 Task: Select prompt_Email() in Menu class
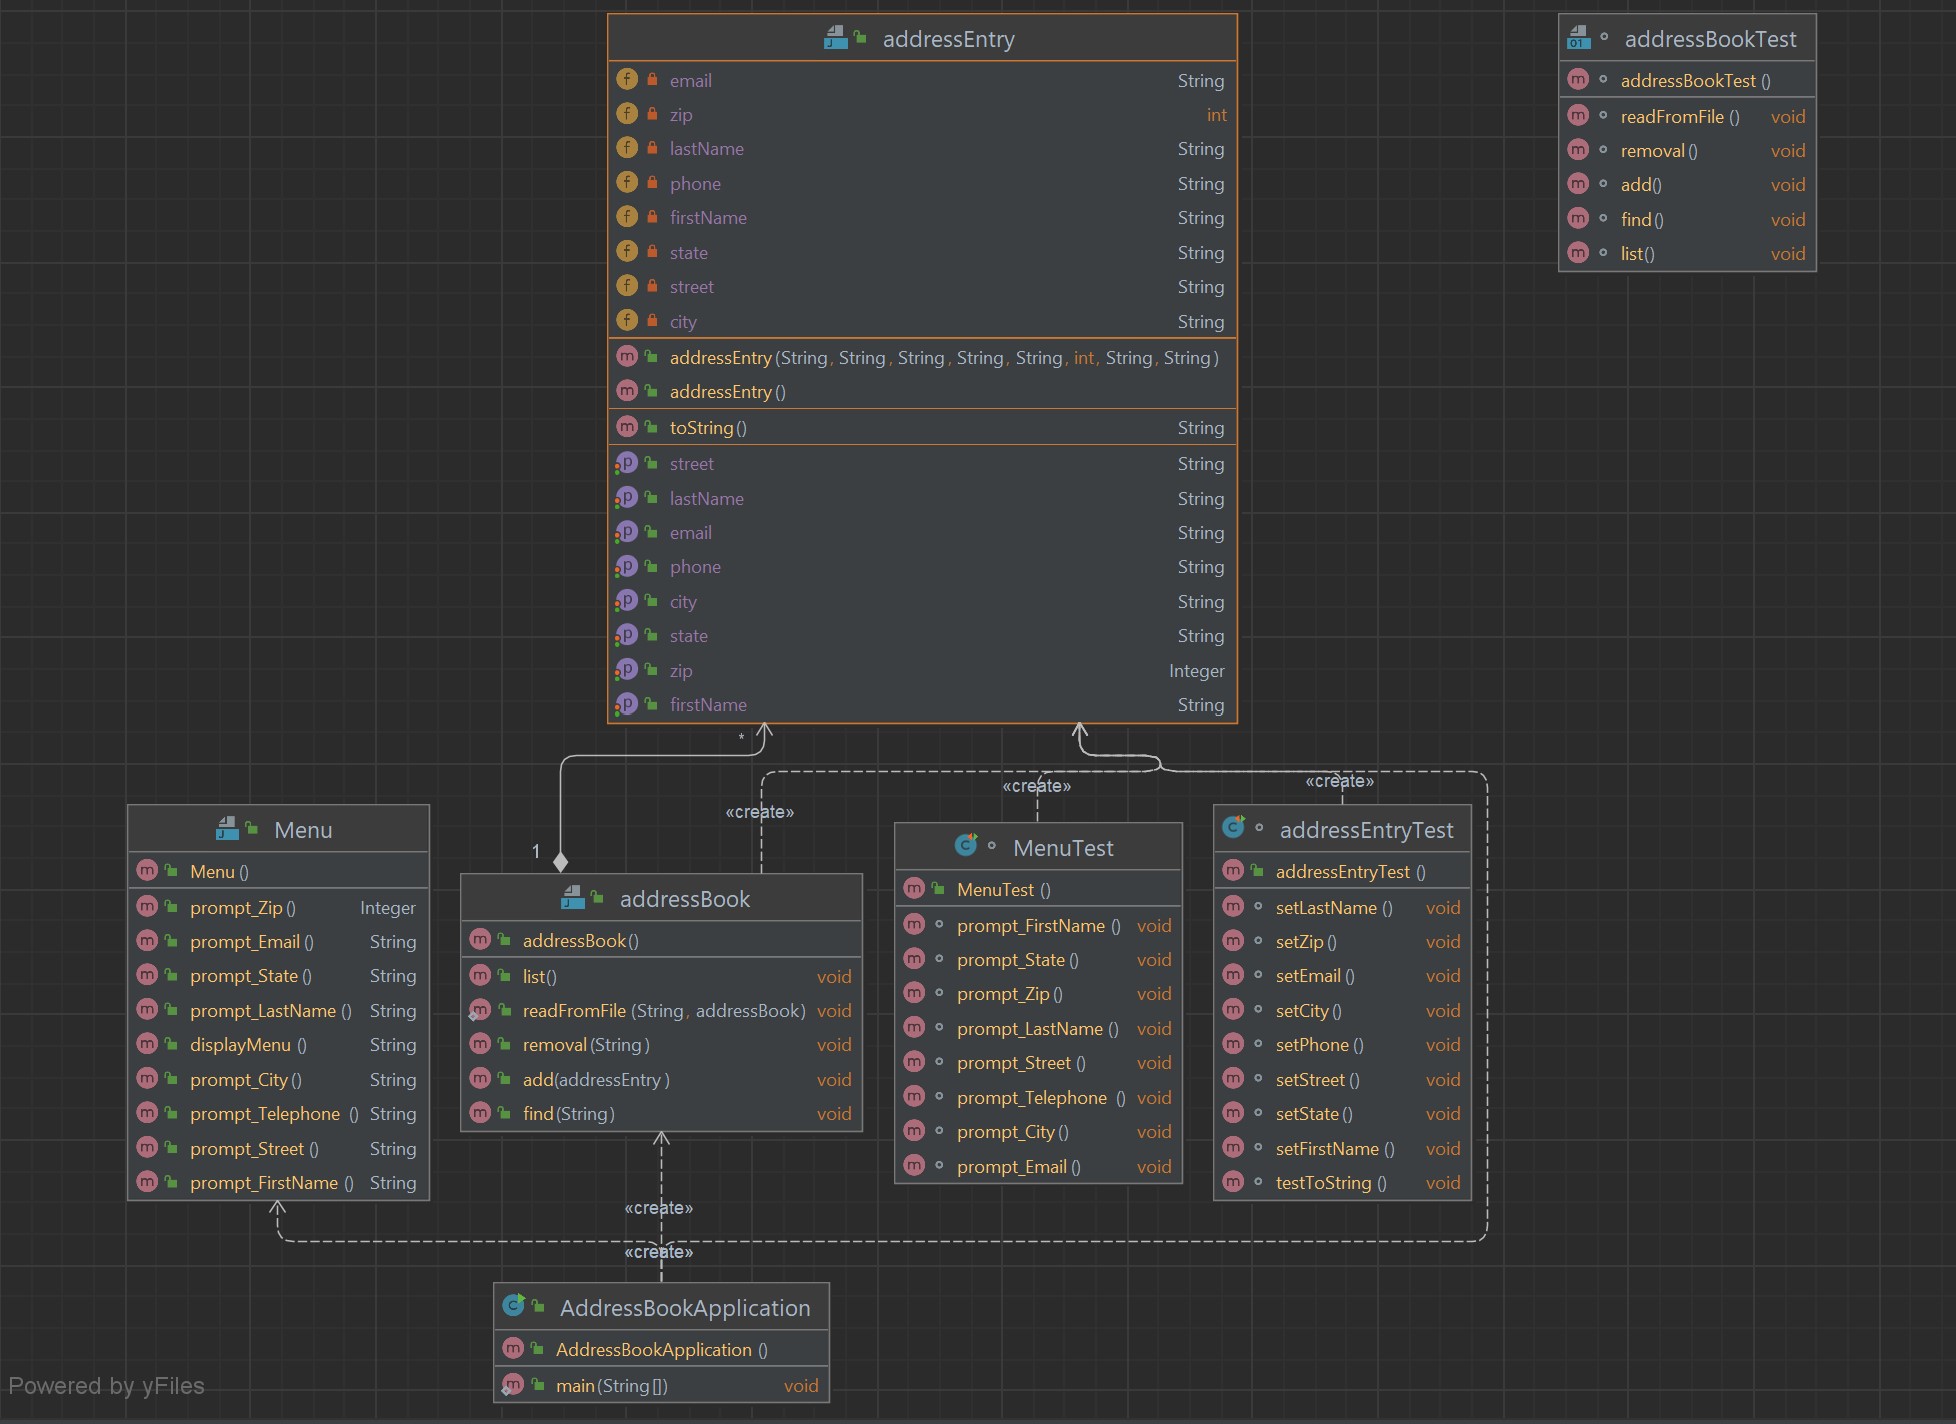tap(278, 941)
